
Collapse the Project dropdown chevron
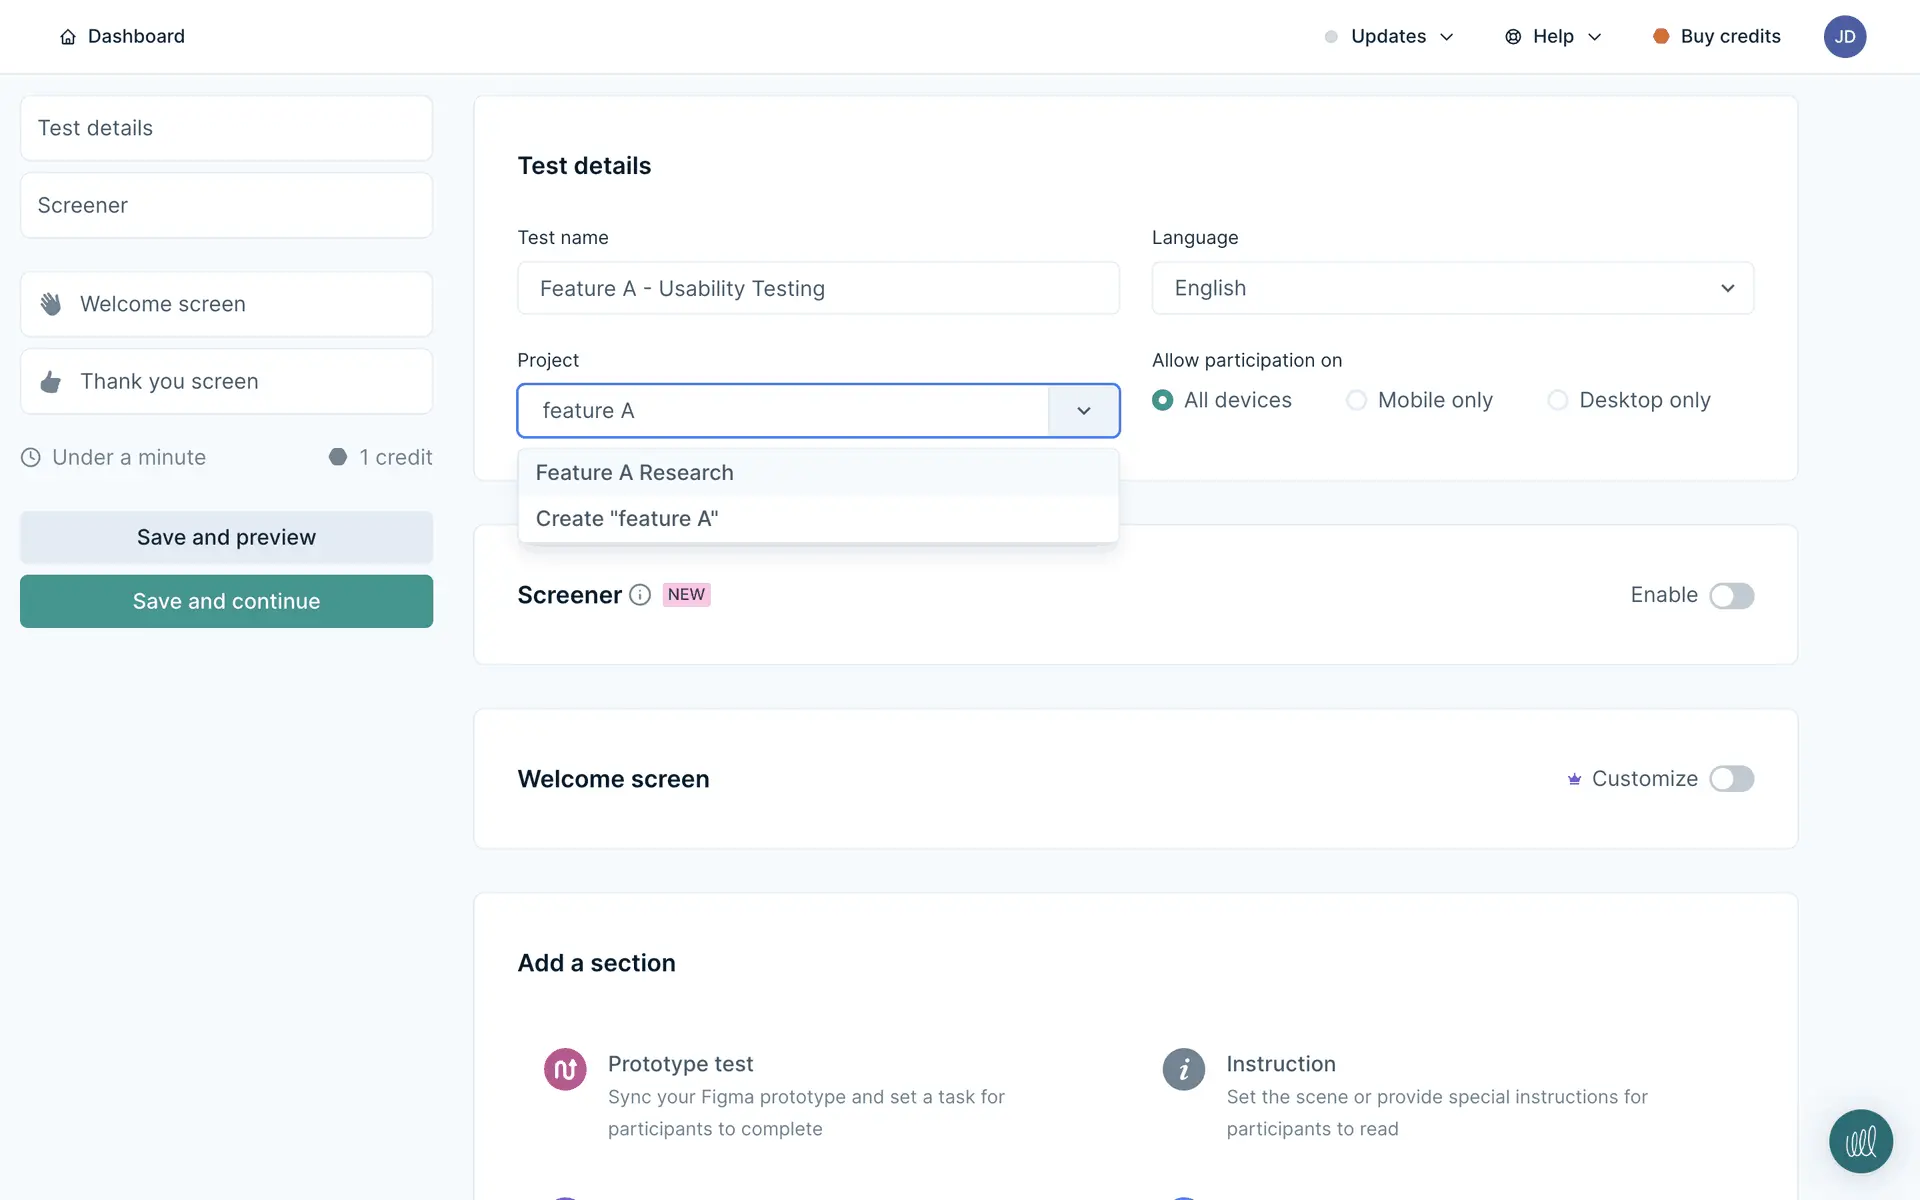click(x=1083, y=411)
